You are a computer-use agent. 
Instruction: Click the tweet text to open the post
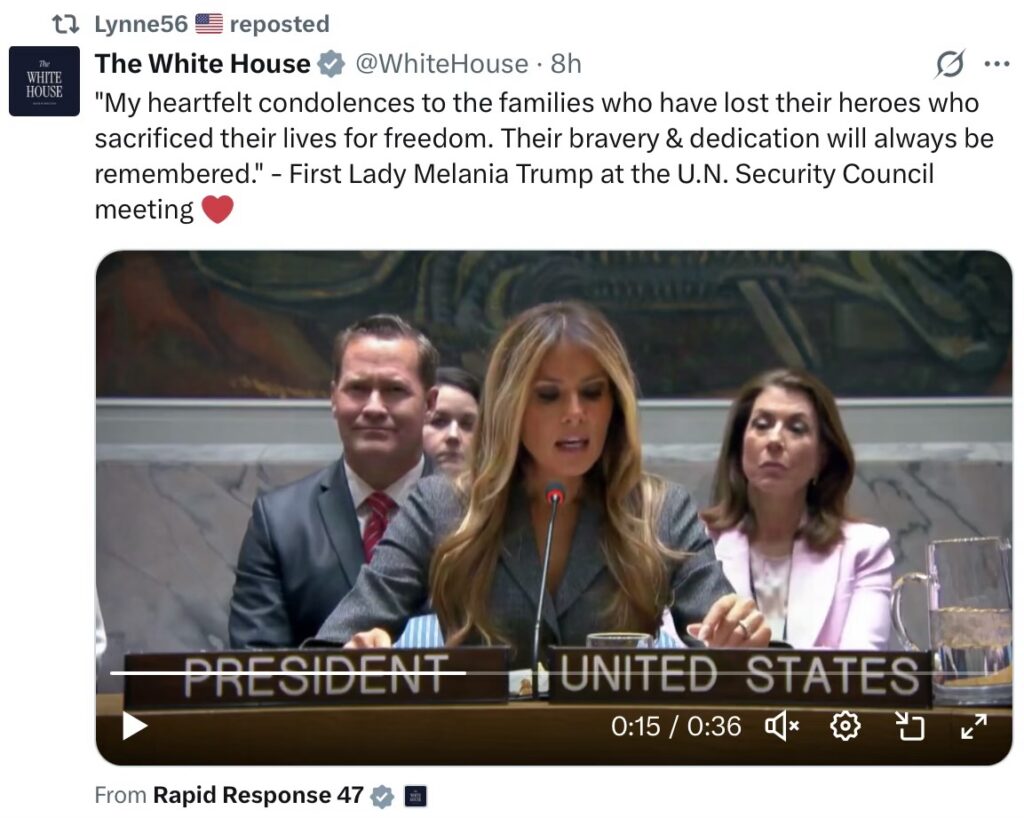[544, 157]
